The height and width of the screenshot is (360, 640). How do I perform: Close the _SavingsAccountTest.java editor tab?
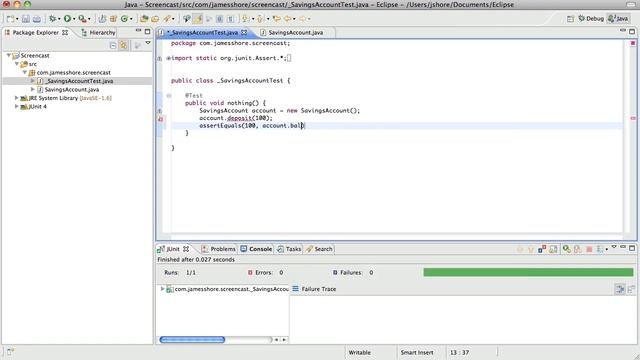[244, 32]
